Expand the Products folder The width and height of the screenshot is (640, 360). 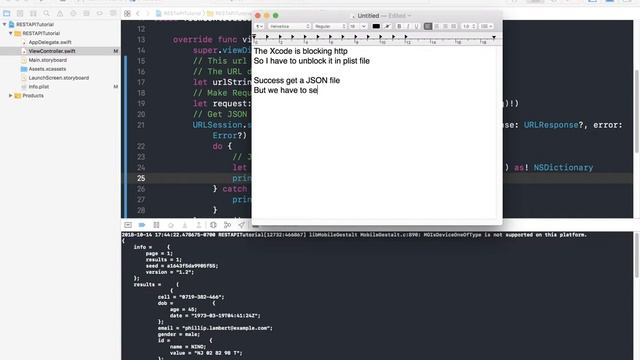[11, 96]
